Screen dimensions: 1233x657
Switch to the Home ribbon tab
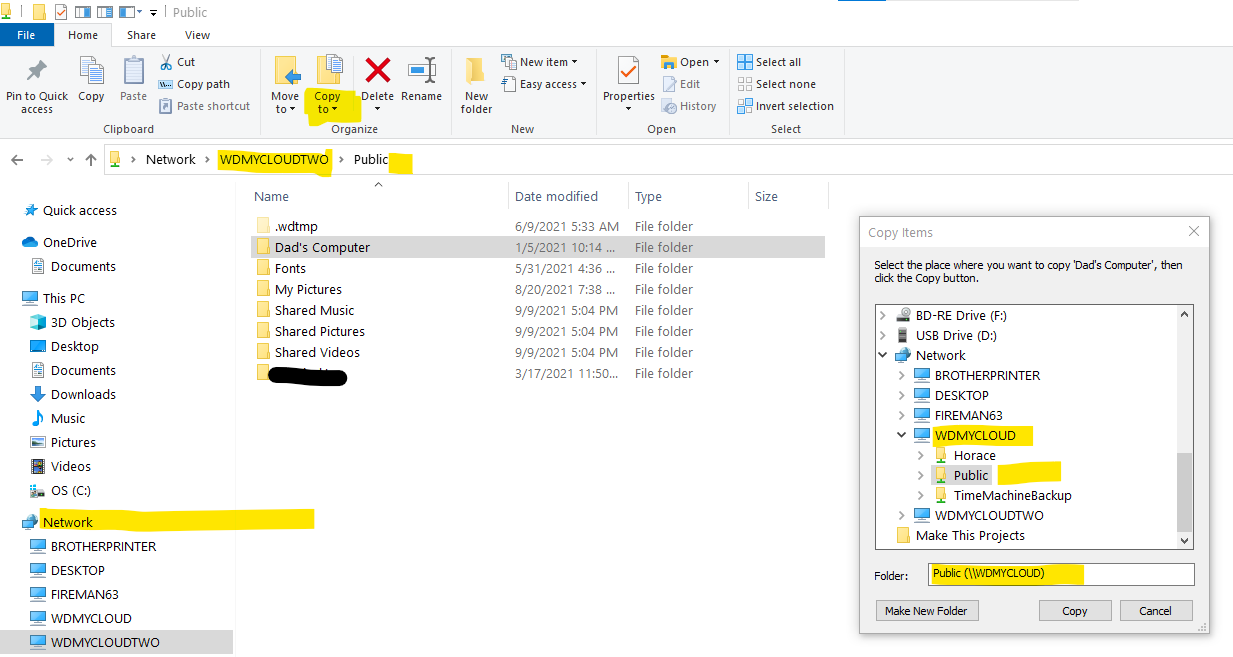point(83,35)
